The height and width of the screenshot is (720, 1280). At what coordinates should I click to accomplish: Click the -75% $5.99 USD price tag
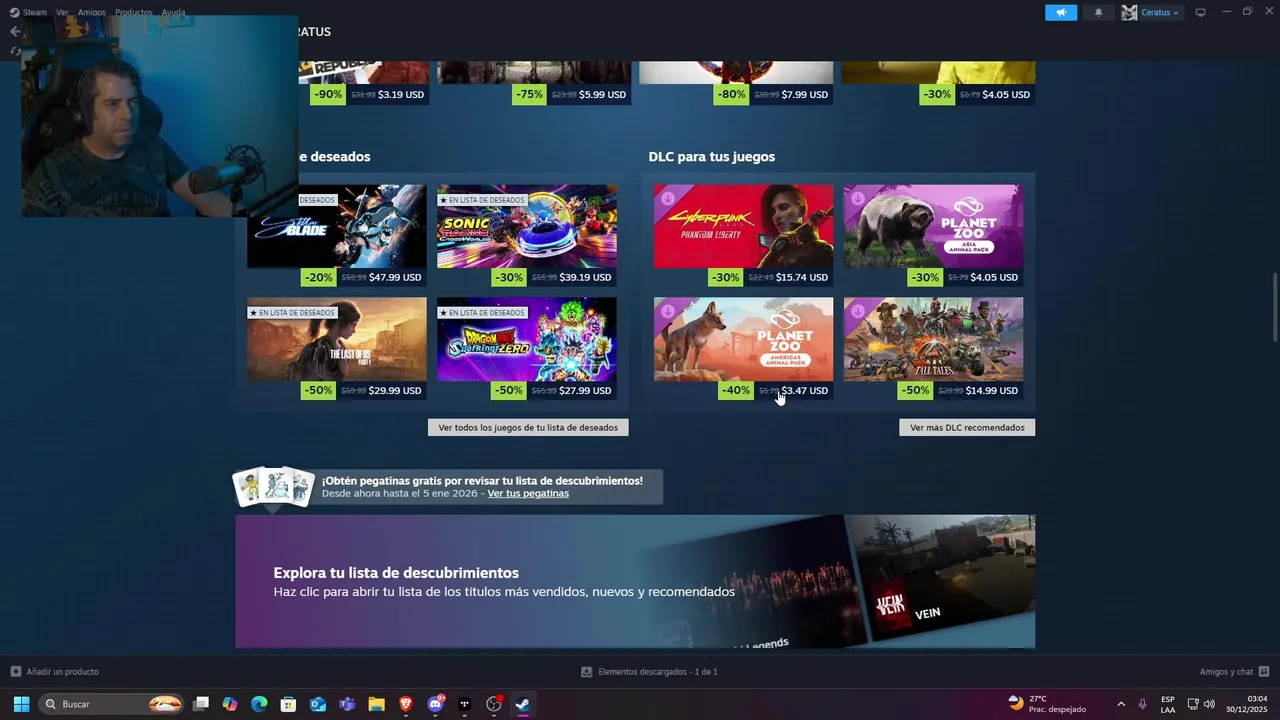[x=571, y=94]
